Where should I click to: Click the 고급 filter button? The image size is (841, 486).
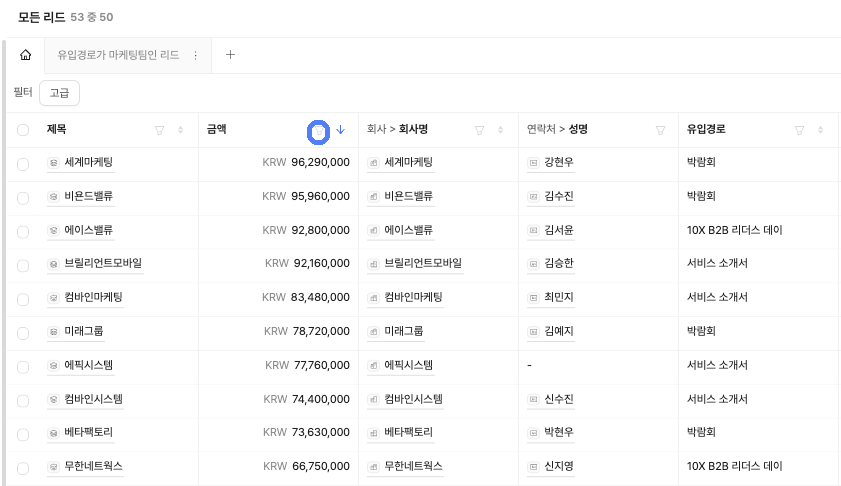pos(60,93)
